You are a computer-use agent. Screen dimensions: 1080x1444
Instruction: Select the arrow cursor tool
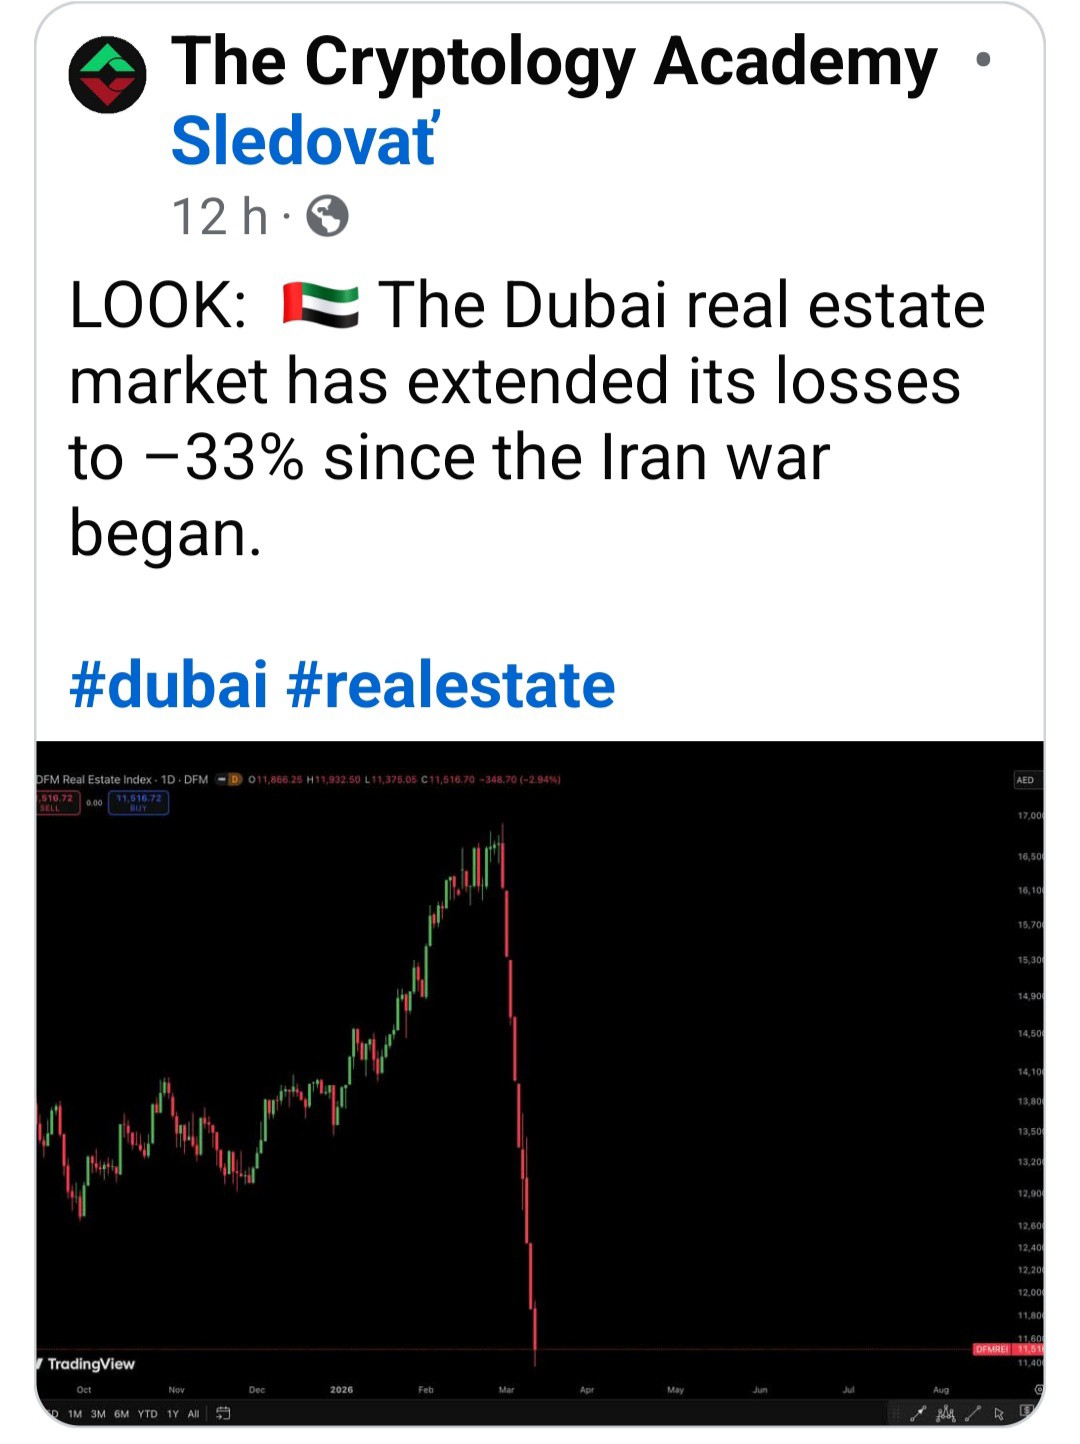click(x=999, y=1413)
